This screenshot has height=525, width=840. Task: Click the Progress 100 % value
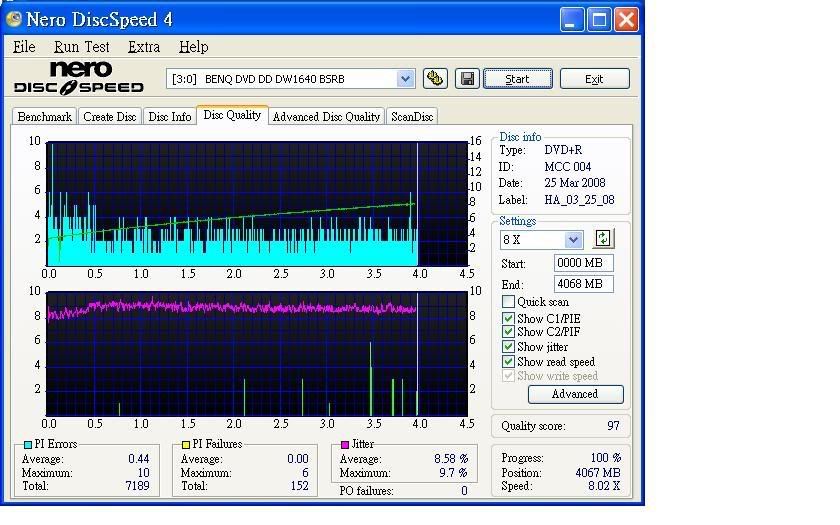click(x=605, y=458)
